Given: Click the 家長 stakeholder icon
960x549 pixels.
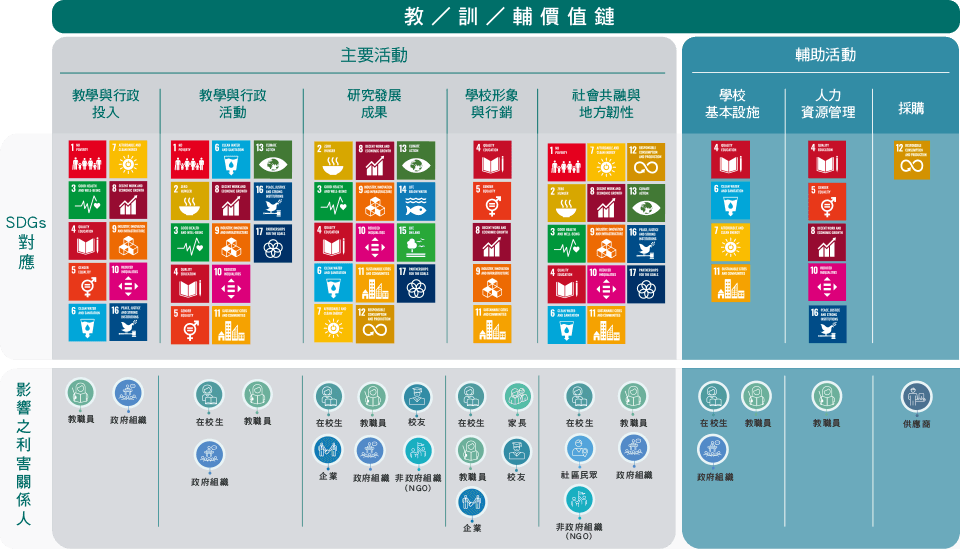Looking at the screenshot, I should pos(517,397).
